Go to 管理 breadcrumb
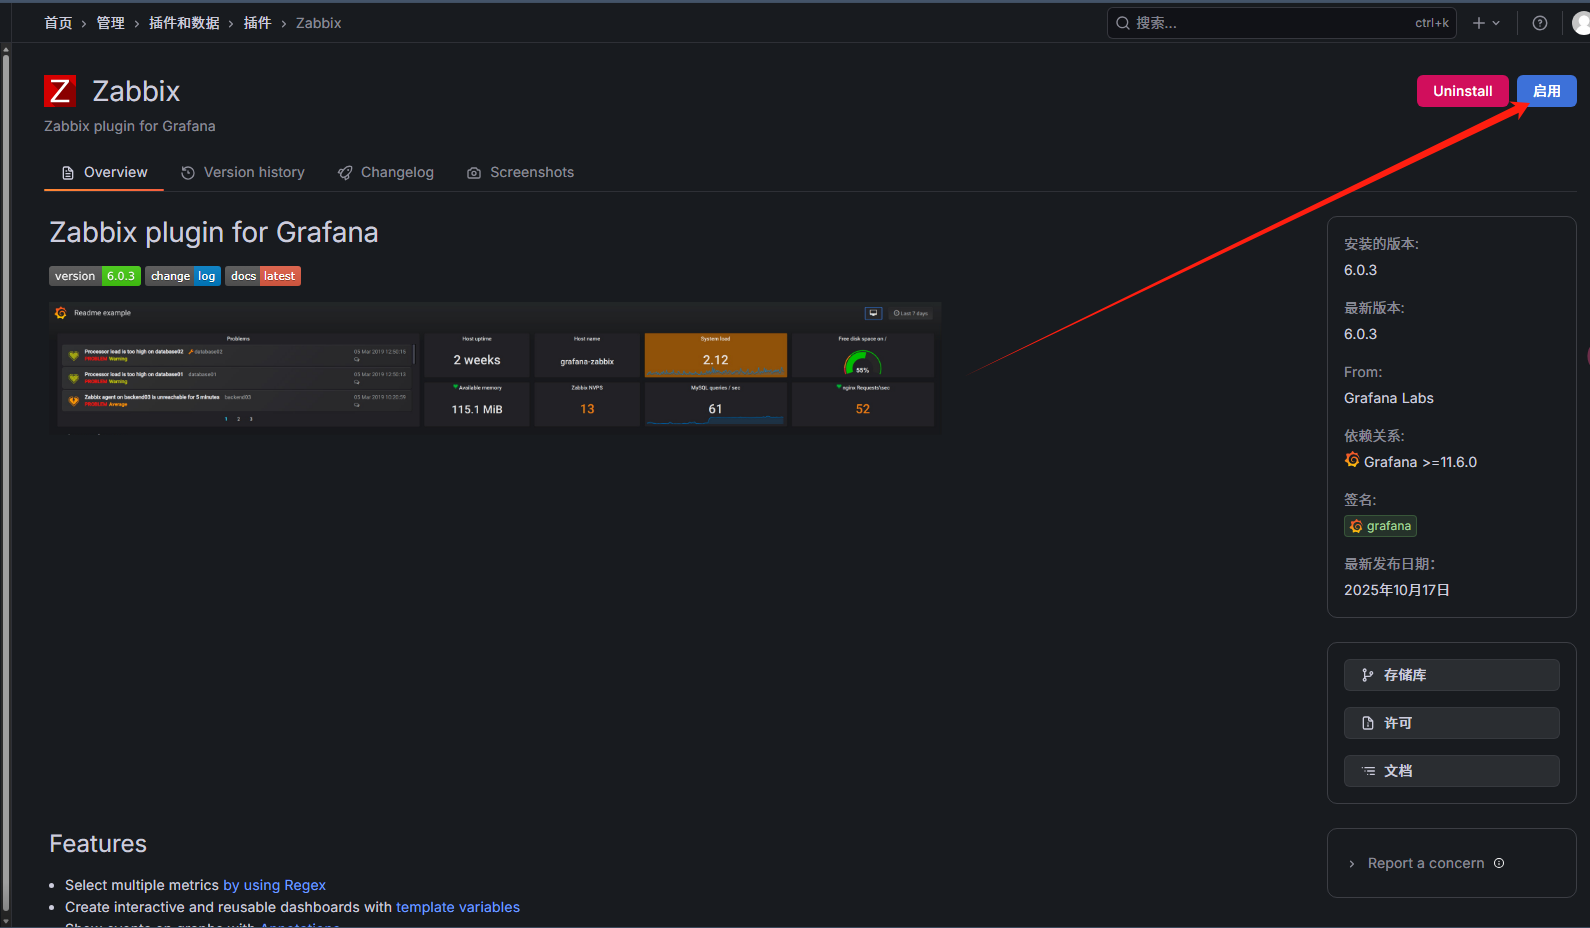This screenshot has height=928, width=1590. tap(110, 23)
